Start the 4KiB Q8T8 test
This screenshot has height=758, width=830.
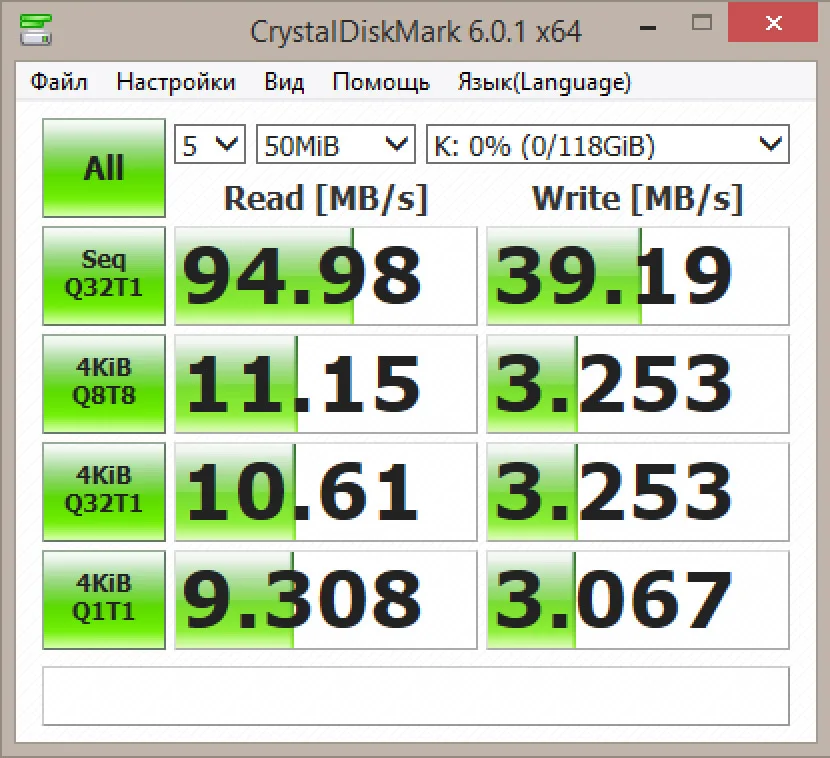[x=104, y=384]
